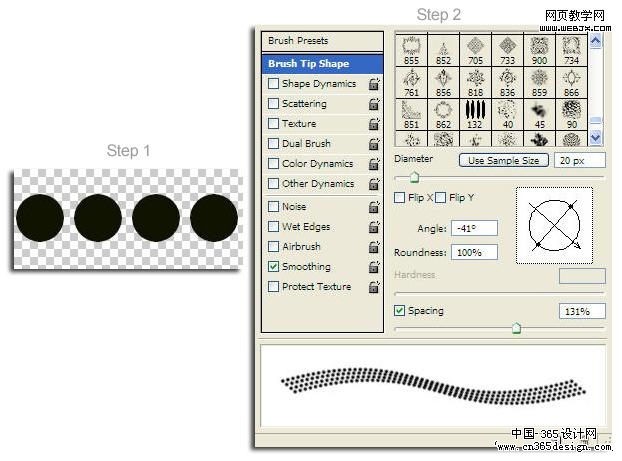Pick the 866 brush preset
The height and width of the screenshot is (461, 622).
[571, 82]
